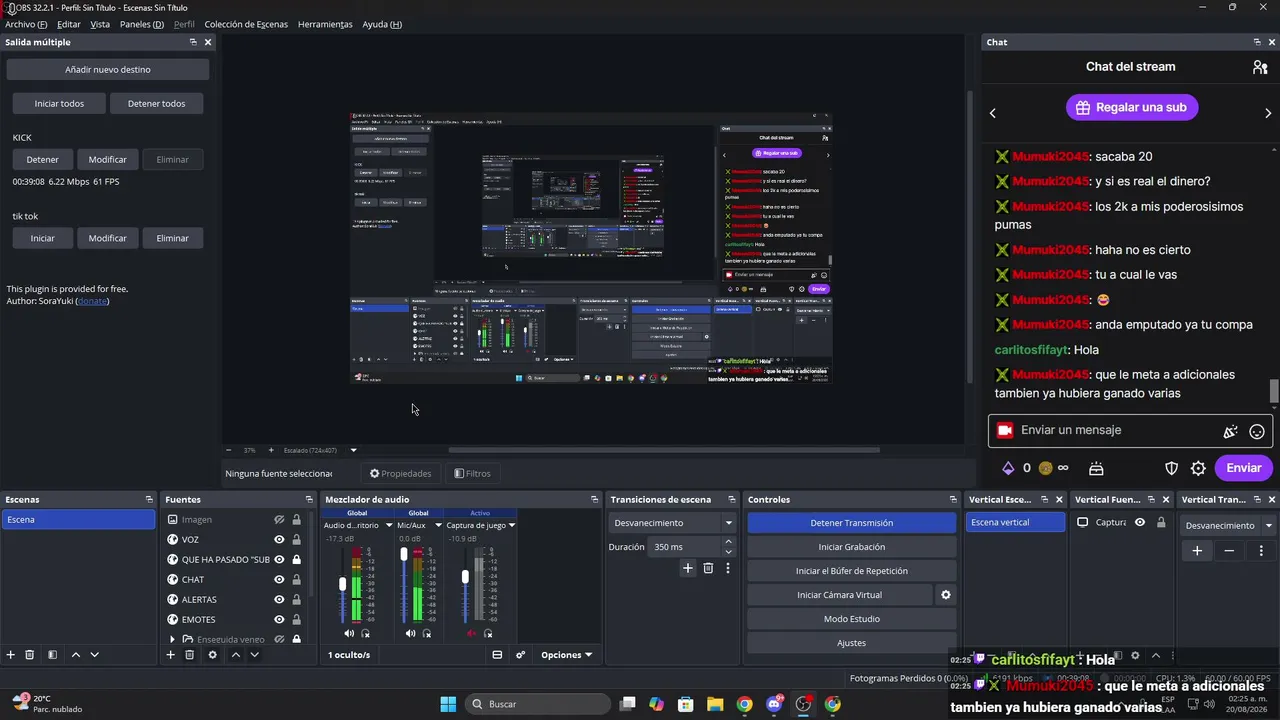This screenshot has width=1280, height=720.
Task: Click Iniciar Grabación button
Action: pyautogui.click(x=852, y=547)
